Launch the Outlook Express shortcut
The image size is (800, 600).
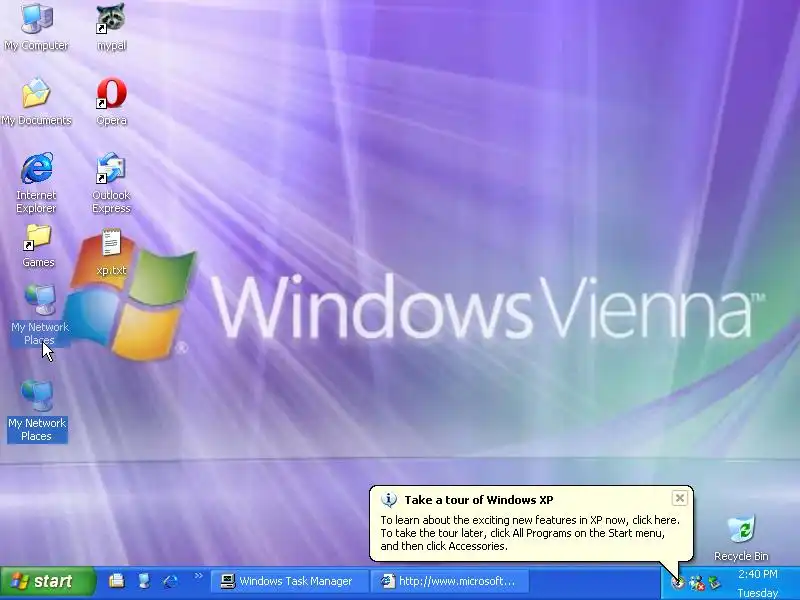pos(111,183)
